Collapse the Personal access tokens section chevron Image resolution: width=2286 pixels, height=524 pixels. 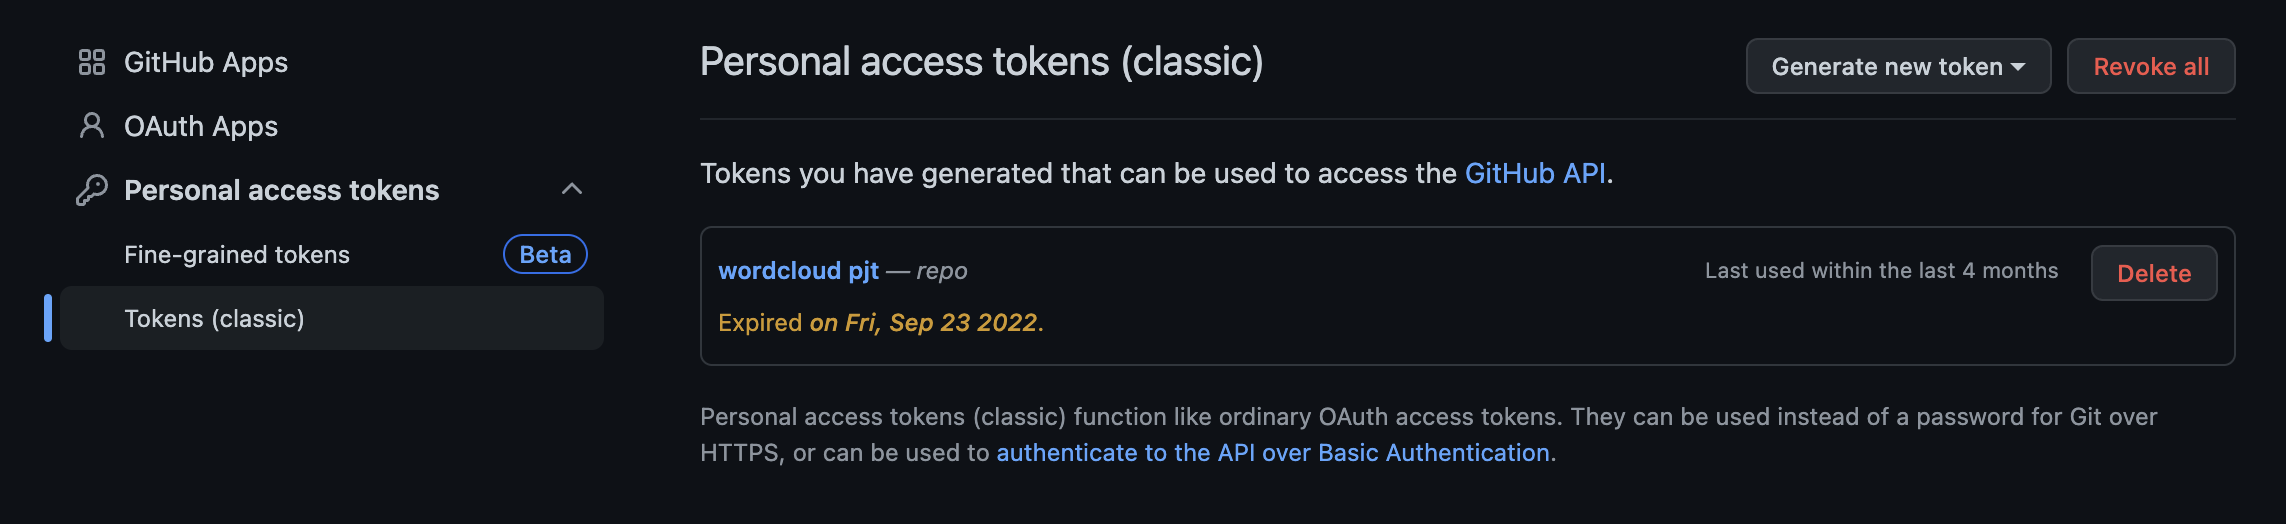click(x=572, y=189)
